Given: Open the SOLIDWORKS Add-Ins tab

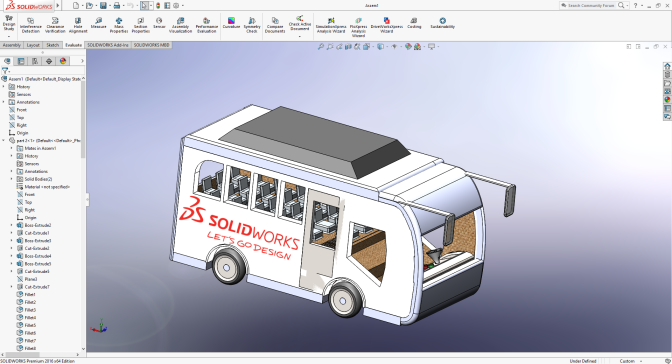Looking at the screenshot, I should click(108, 45).
